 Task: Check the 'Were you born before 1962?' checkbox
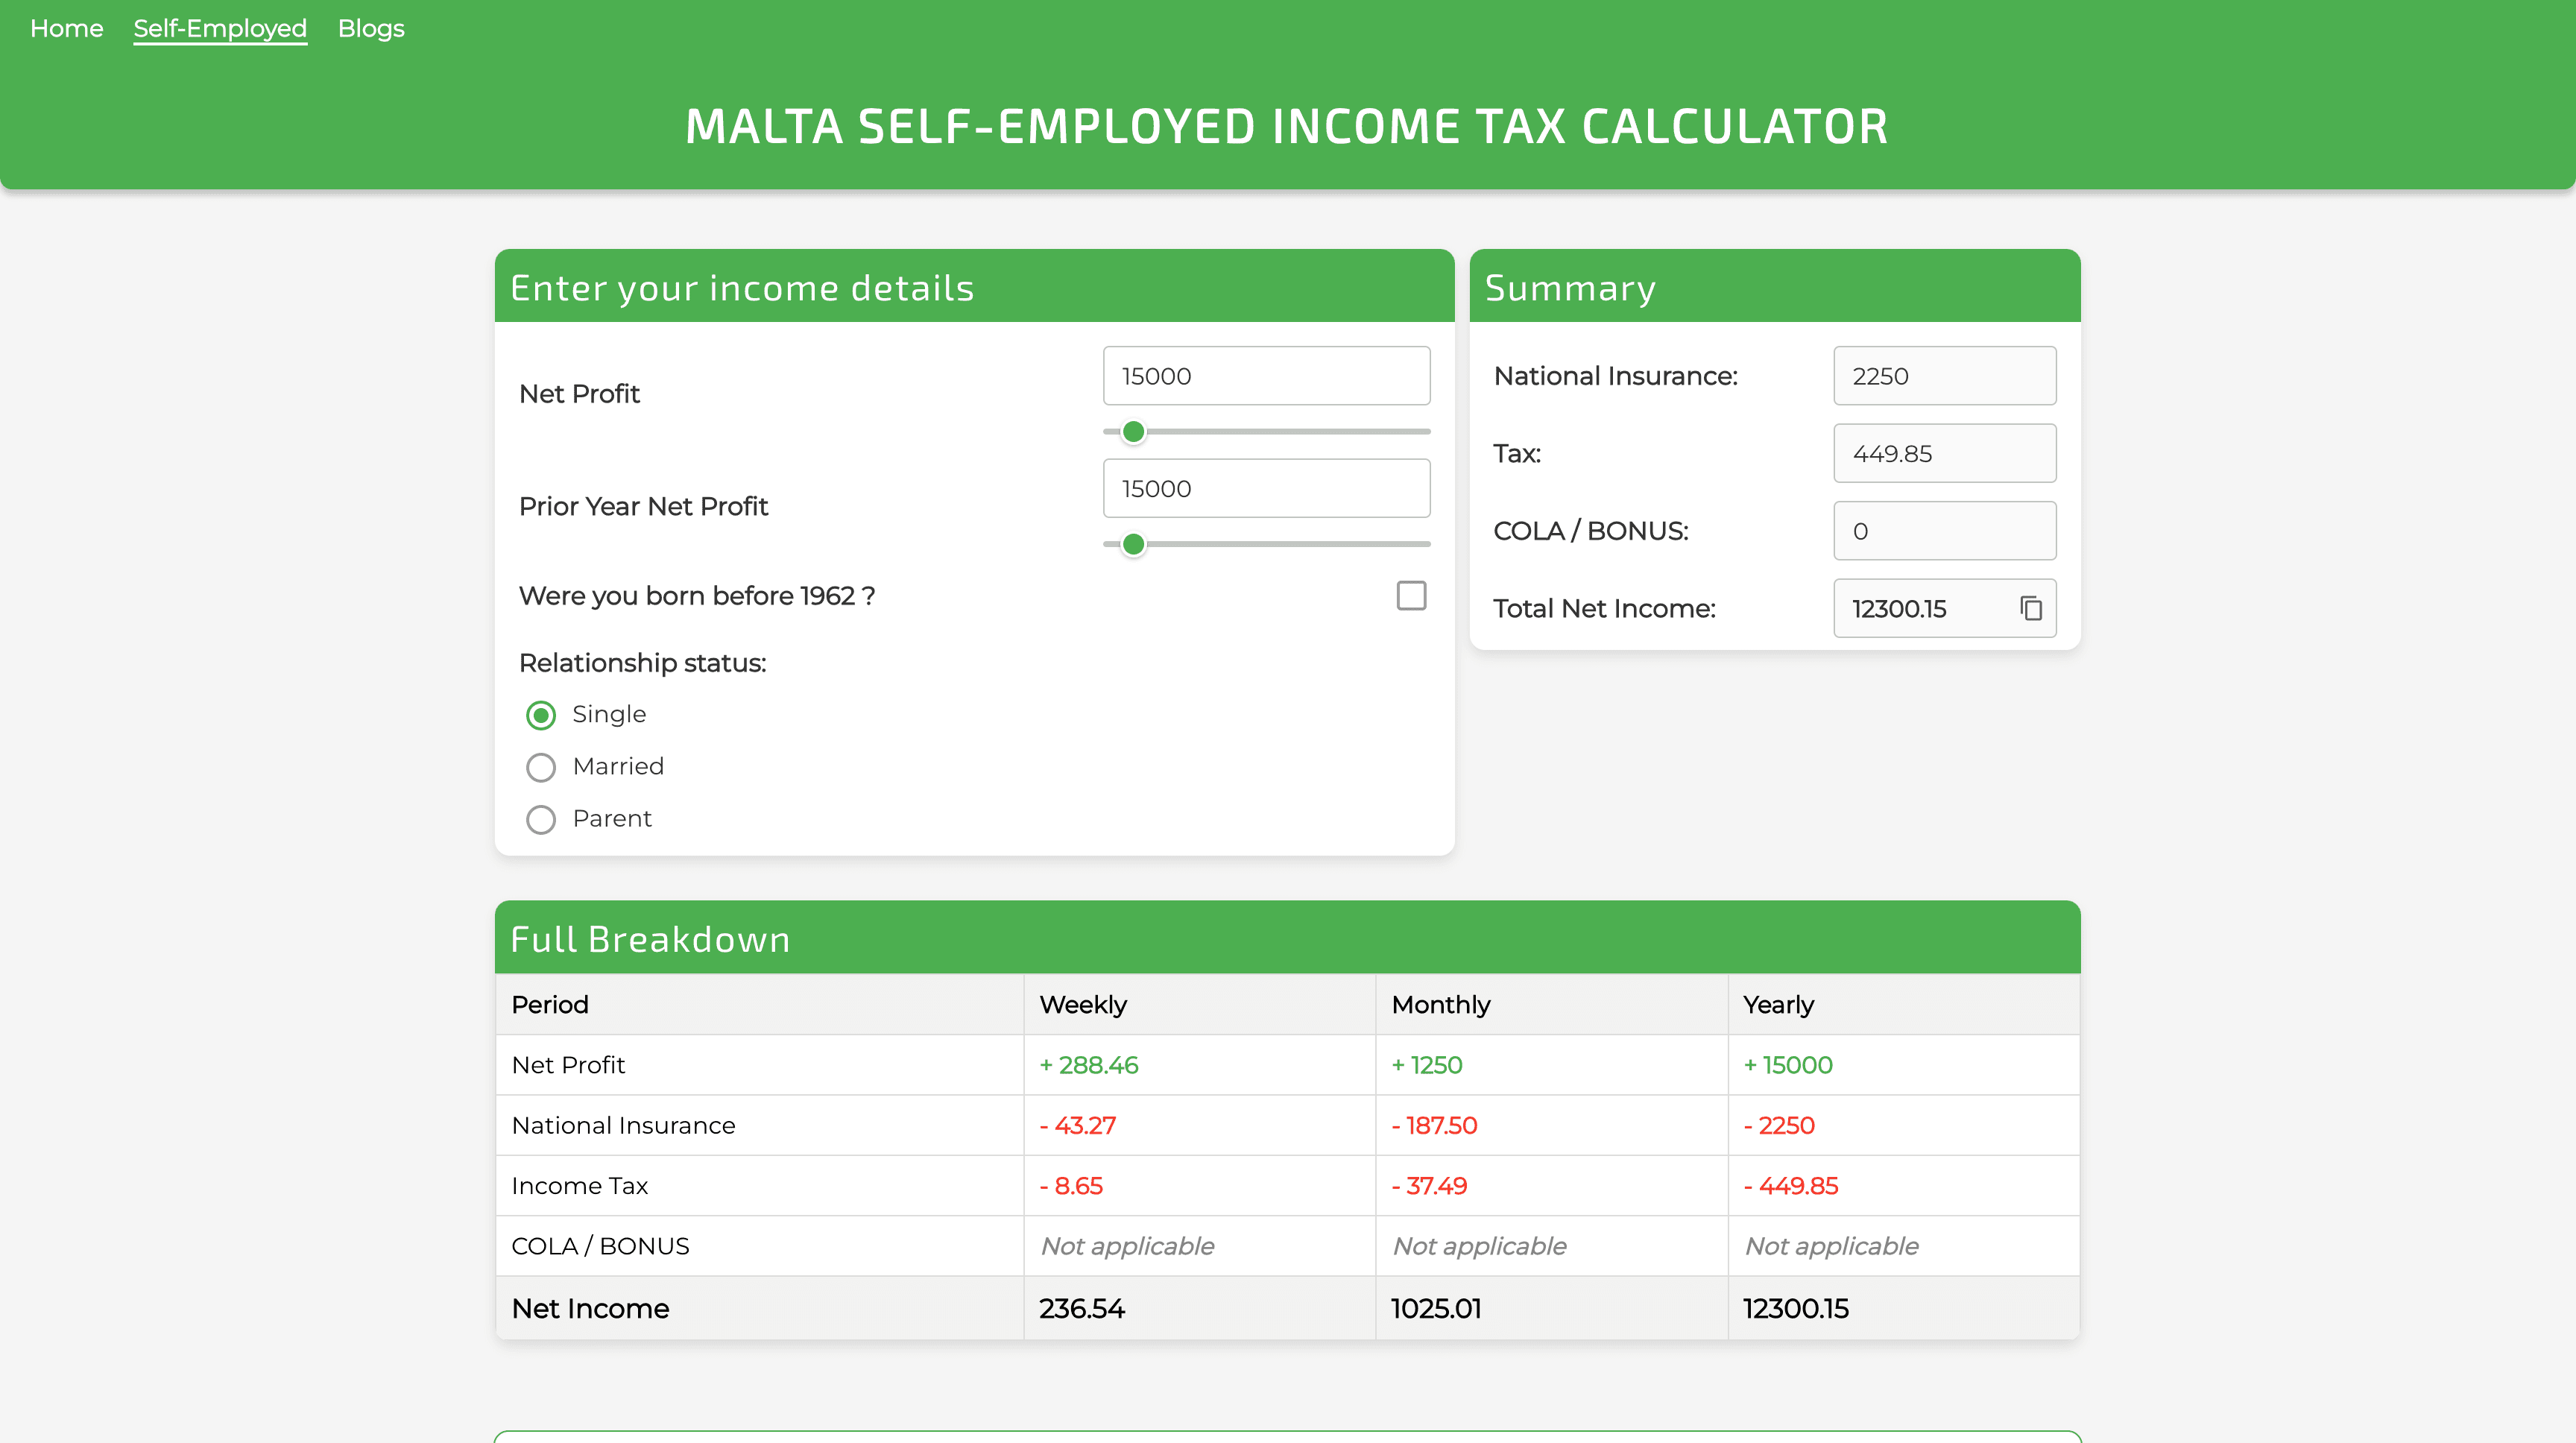pyautogui.click(x=1410, y=595)
